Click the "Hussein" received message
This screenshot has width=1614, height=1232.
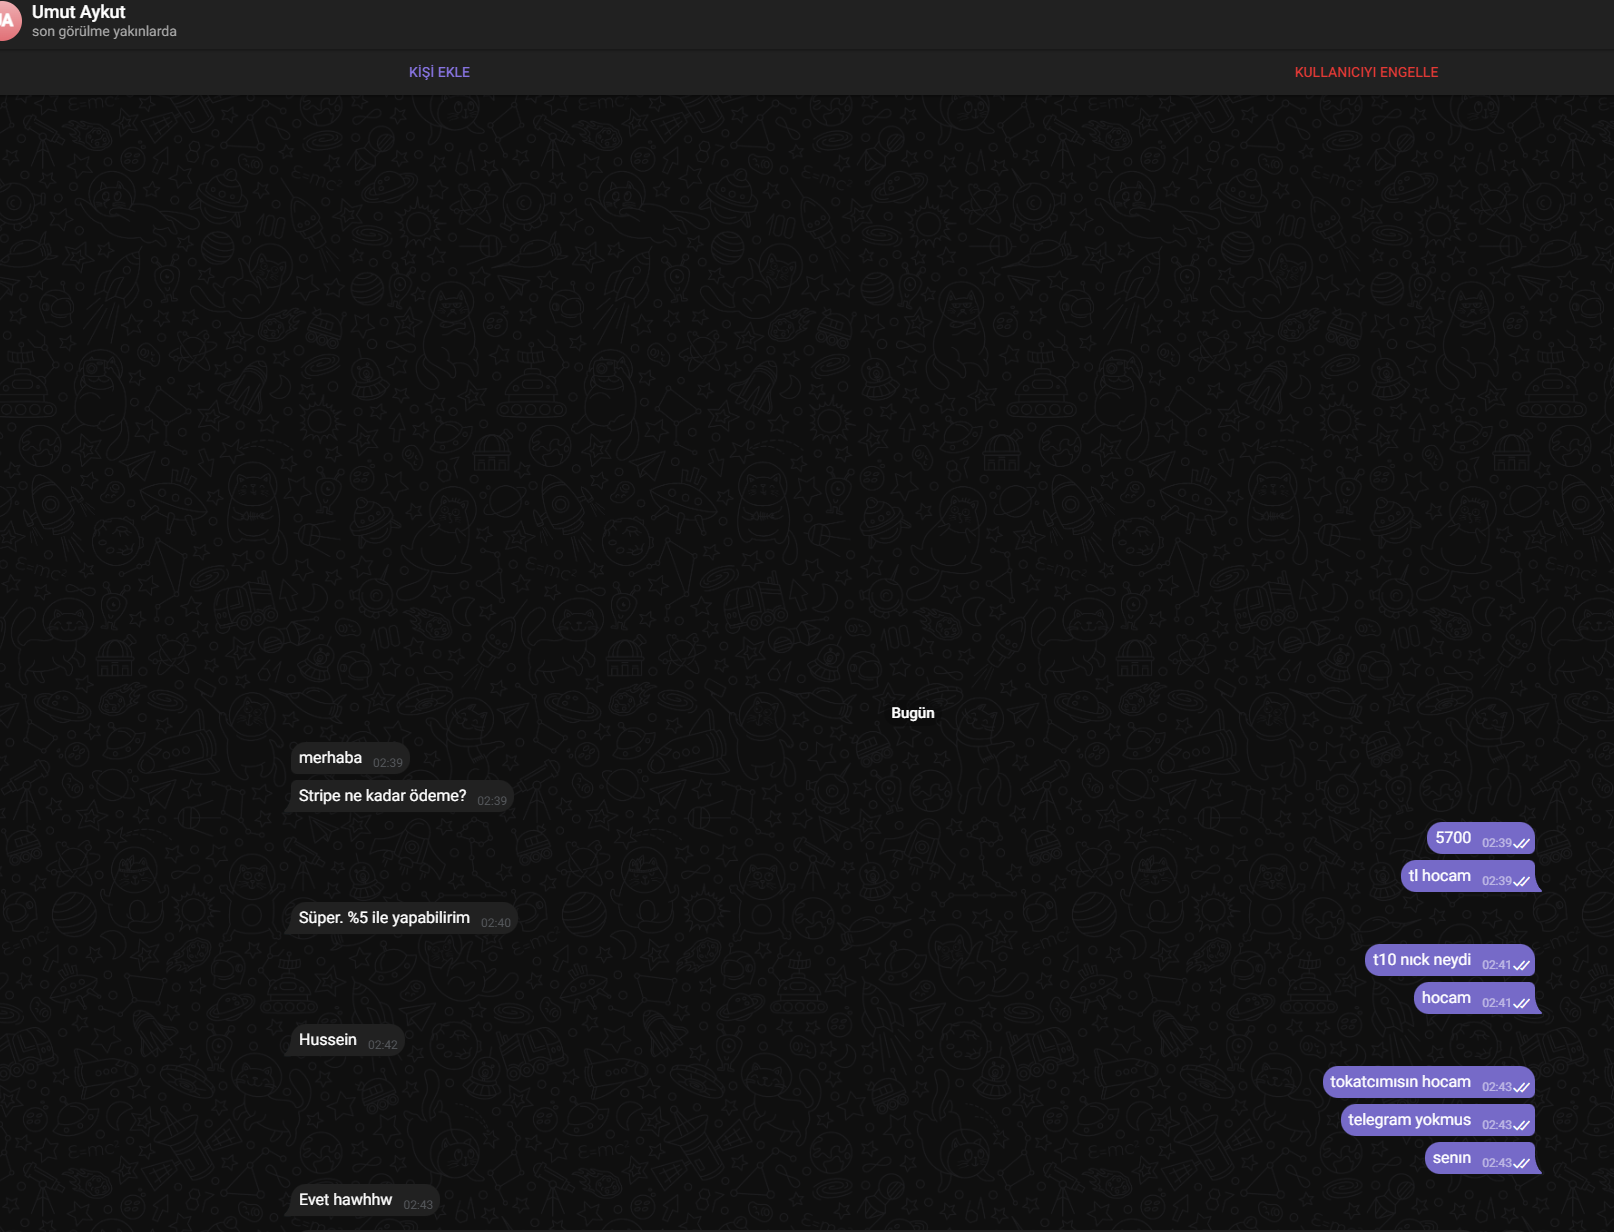[347, 1040]
